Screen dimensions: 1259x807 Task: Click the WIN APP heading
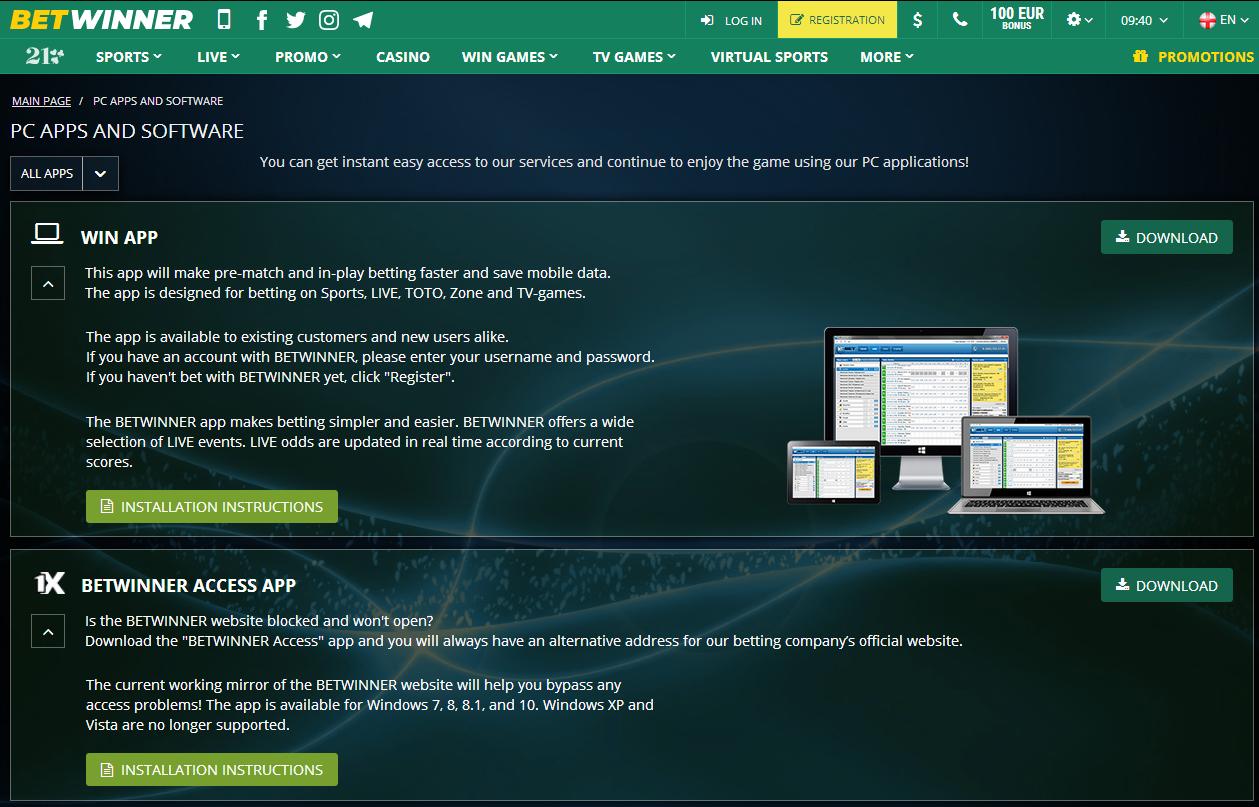pos(119,237)
